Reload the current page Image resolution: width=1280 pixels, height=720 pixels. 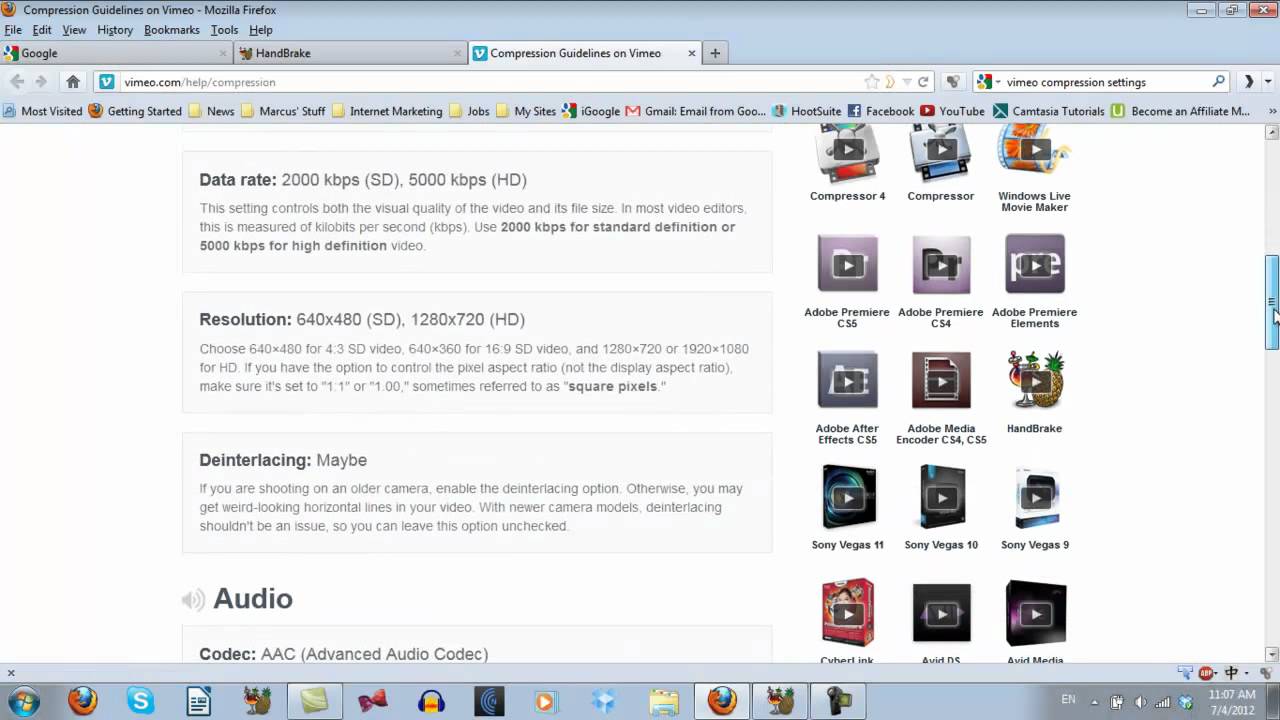pyautogui.click(x=923, y=82)
